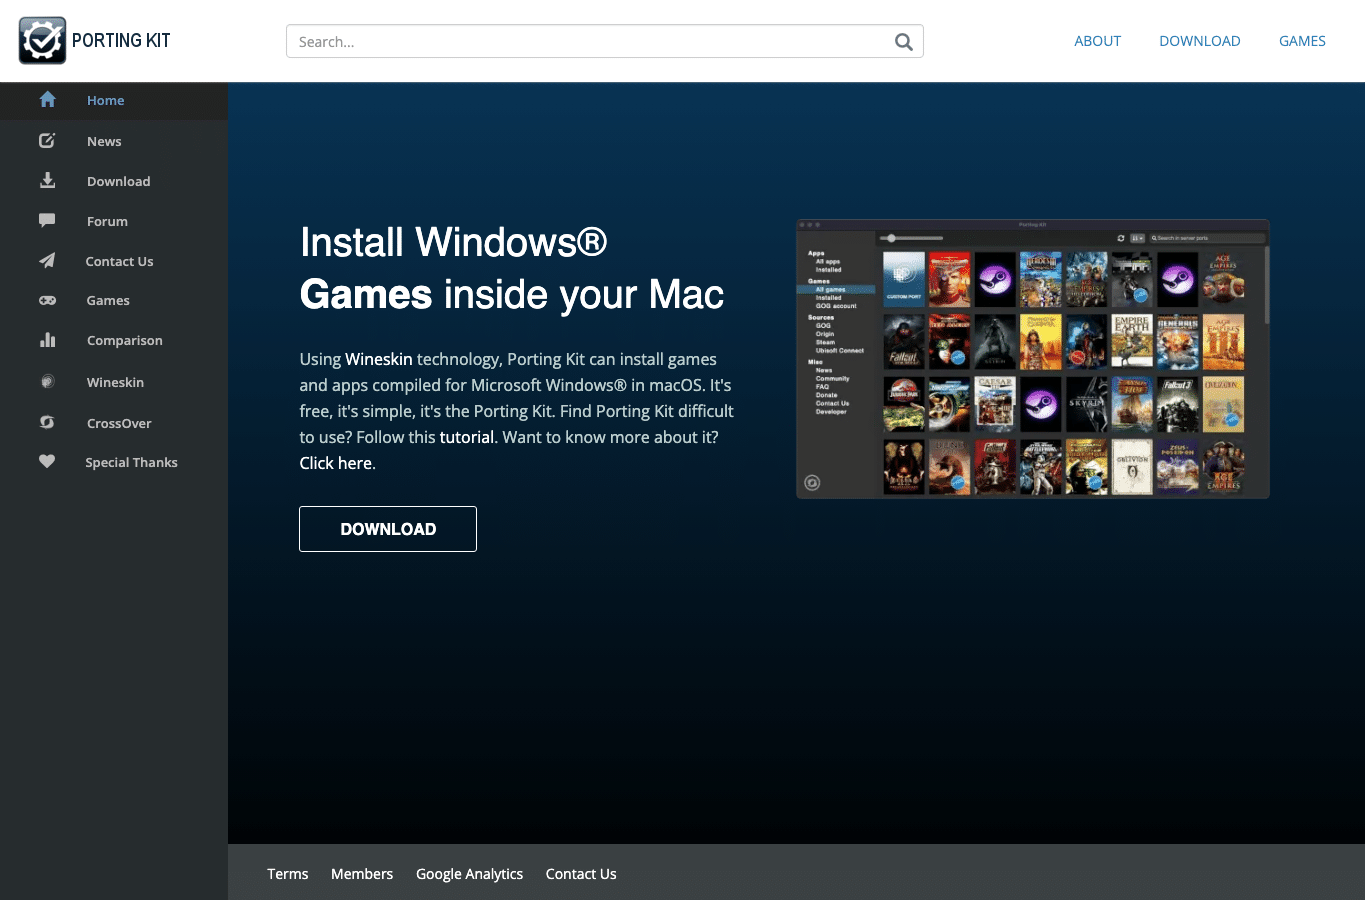Viewport: 1365px width, 900px height.
Task: Click the ABOUT link in header
Action: coord(1097,41)
